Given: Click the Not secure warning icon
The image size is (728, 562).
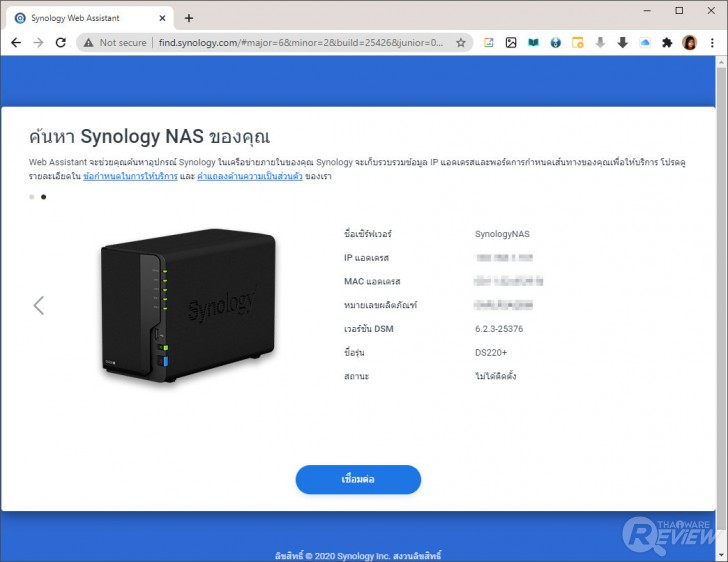Looking at the screenshot, I should 88,43.
